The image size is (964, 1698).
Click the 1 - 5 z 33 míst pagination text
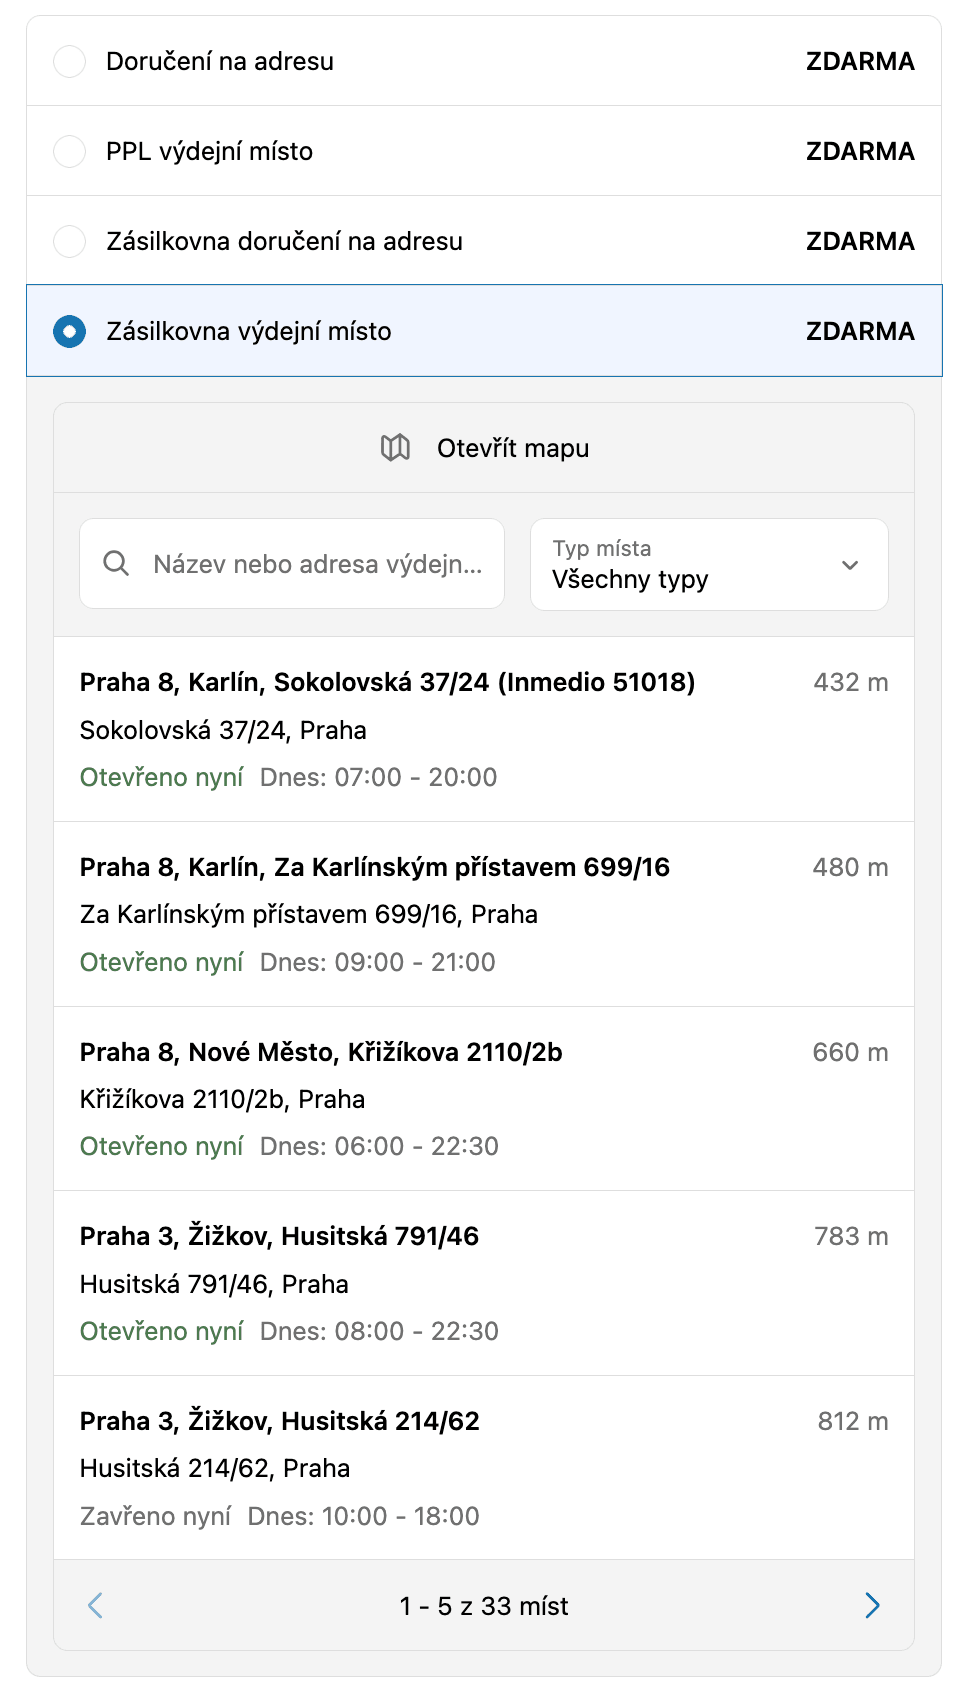[484, 1607]
